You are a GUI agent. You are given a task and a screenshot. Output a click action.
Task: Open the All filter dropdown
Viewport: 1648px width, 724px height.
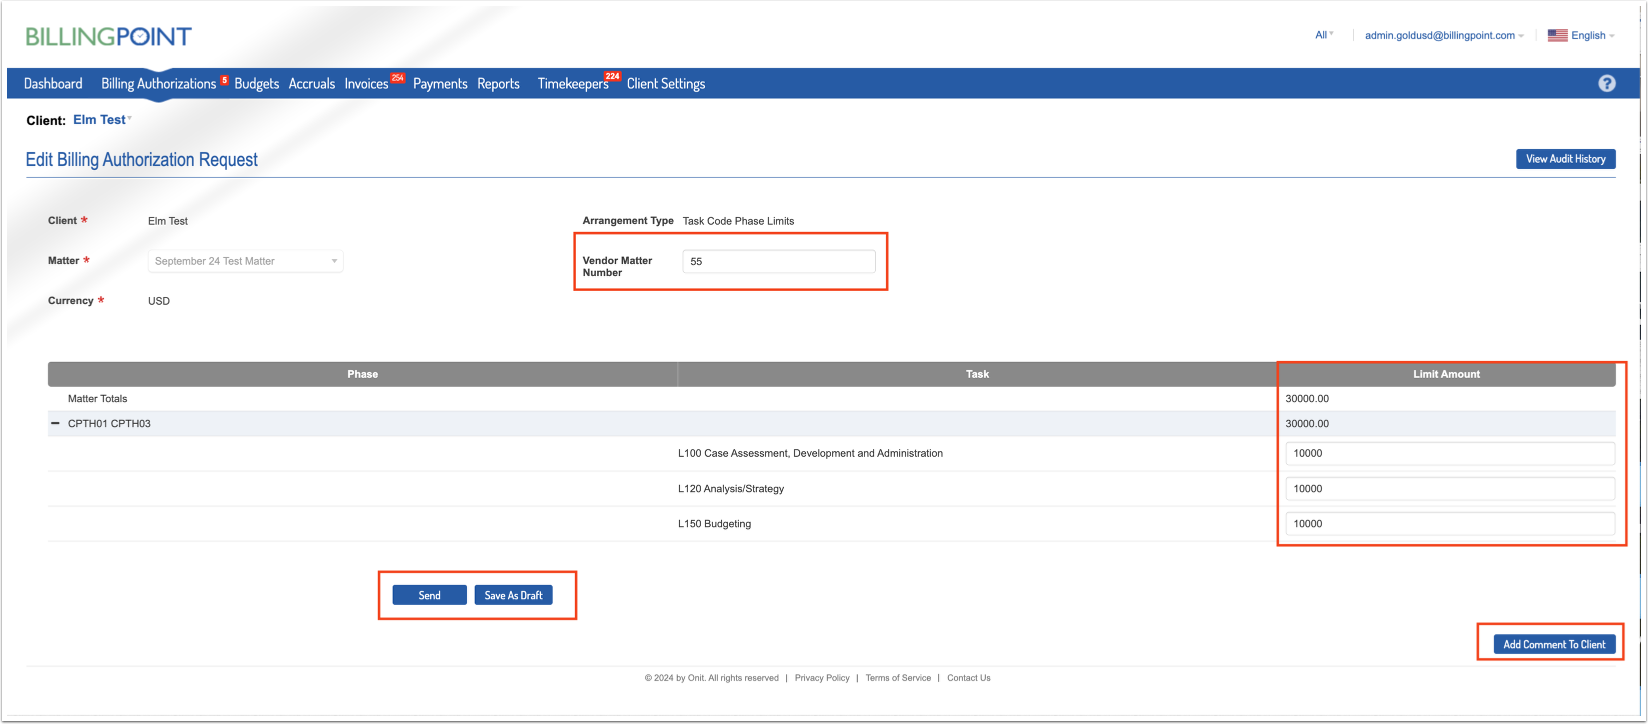1324,35
